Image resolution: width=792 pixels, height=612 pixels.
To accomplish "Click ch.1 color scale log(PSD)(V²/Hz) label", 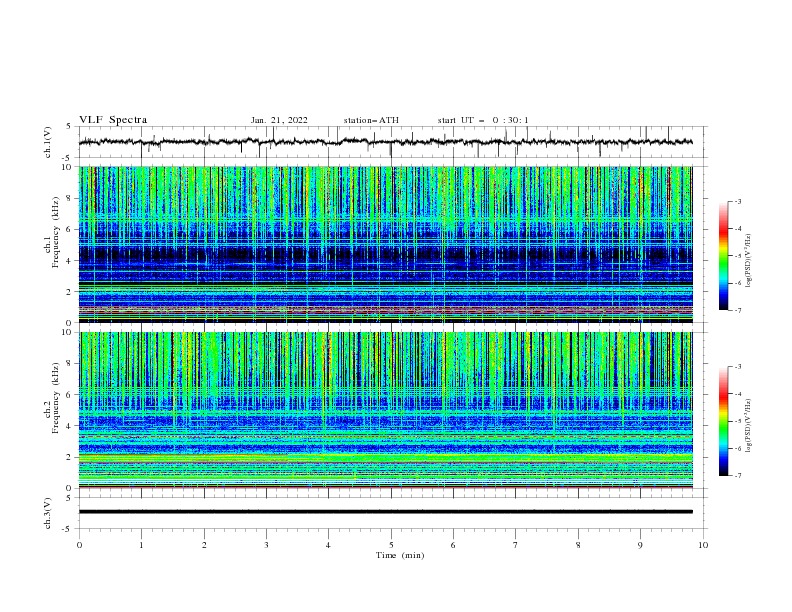I will click(x=749, y=261).
